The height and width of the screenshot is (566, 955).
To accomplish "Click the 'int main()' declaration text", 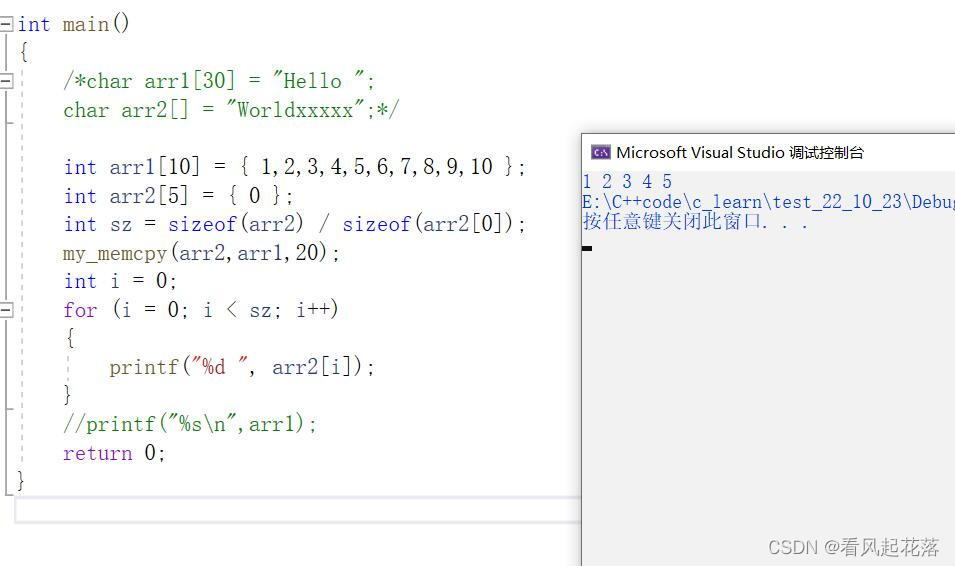I will [x=73, y=24].
